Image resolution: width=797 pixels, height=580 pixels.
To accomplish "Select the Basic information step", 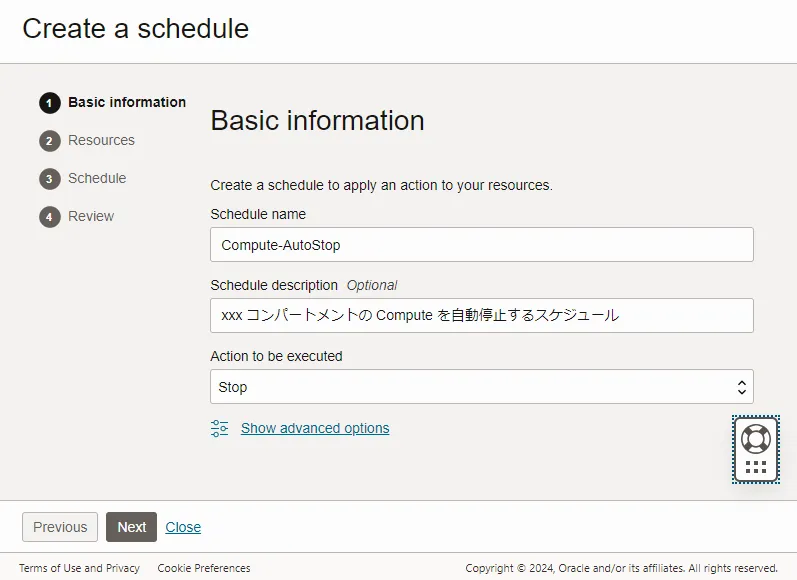I will (x=127, y=102).
